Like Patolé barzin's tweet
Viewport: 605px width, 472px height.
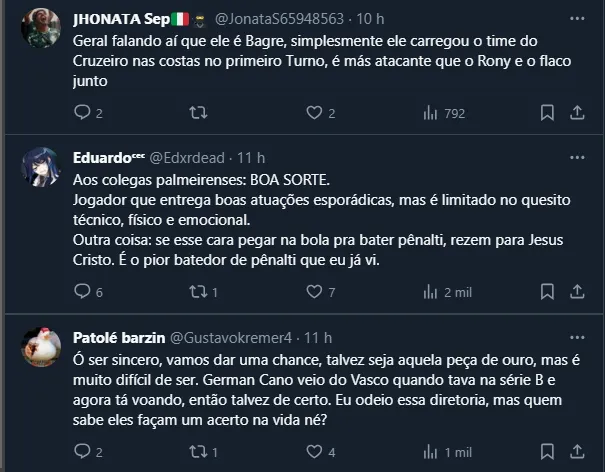tap(314, 452)
